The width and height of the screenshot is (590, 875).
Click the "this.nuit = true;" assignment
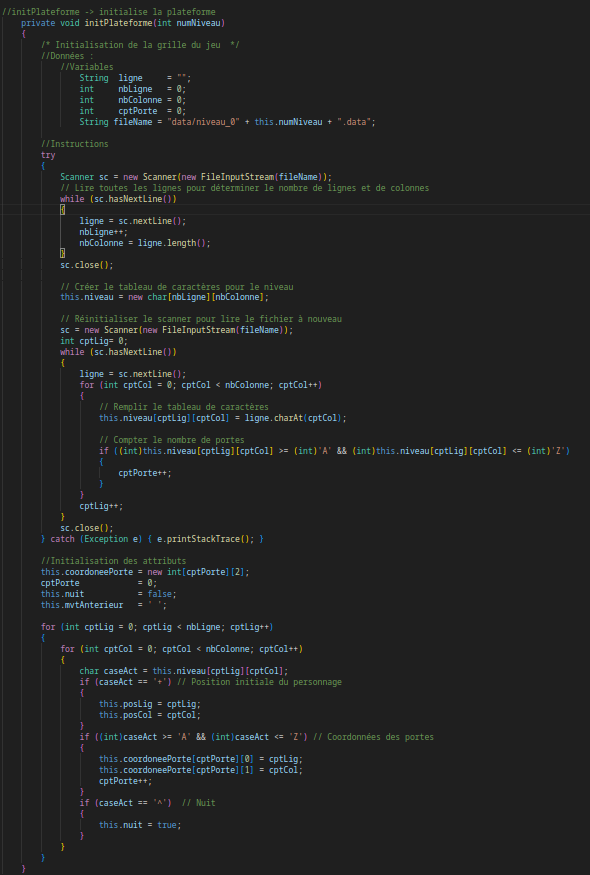click(140, 823)
